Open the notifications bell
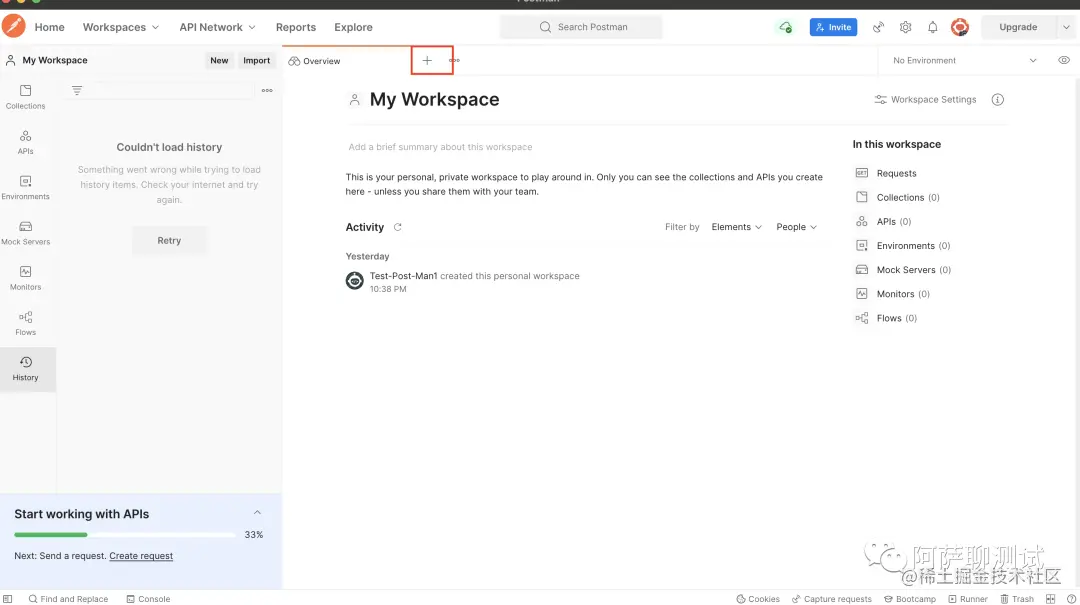 pos(932,27)
